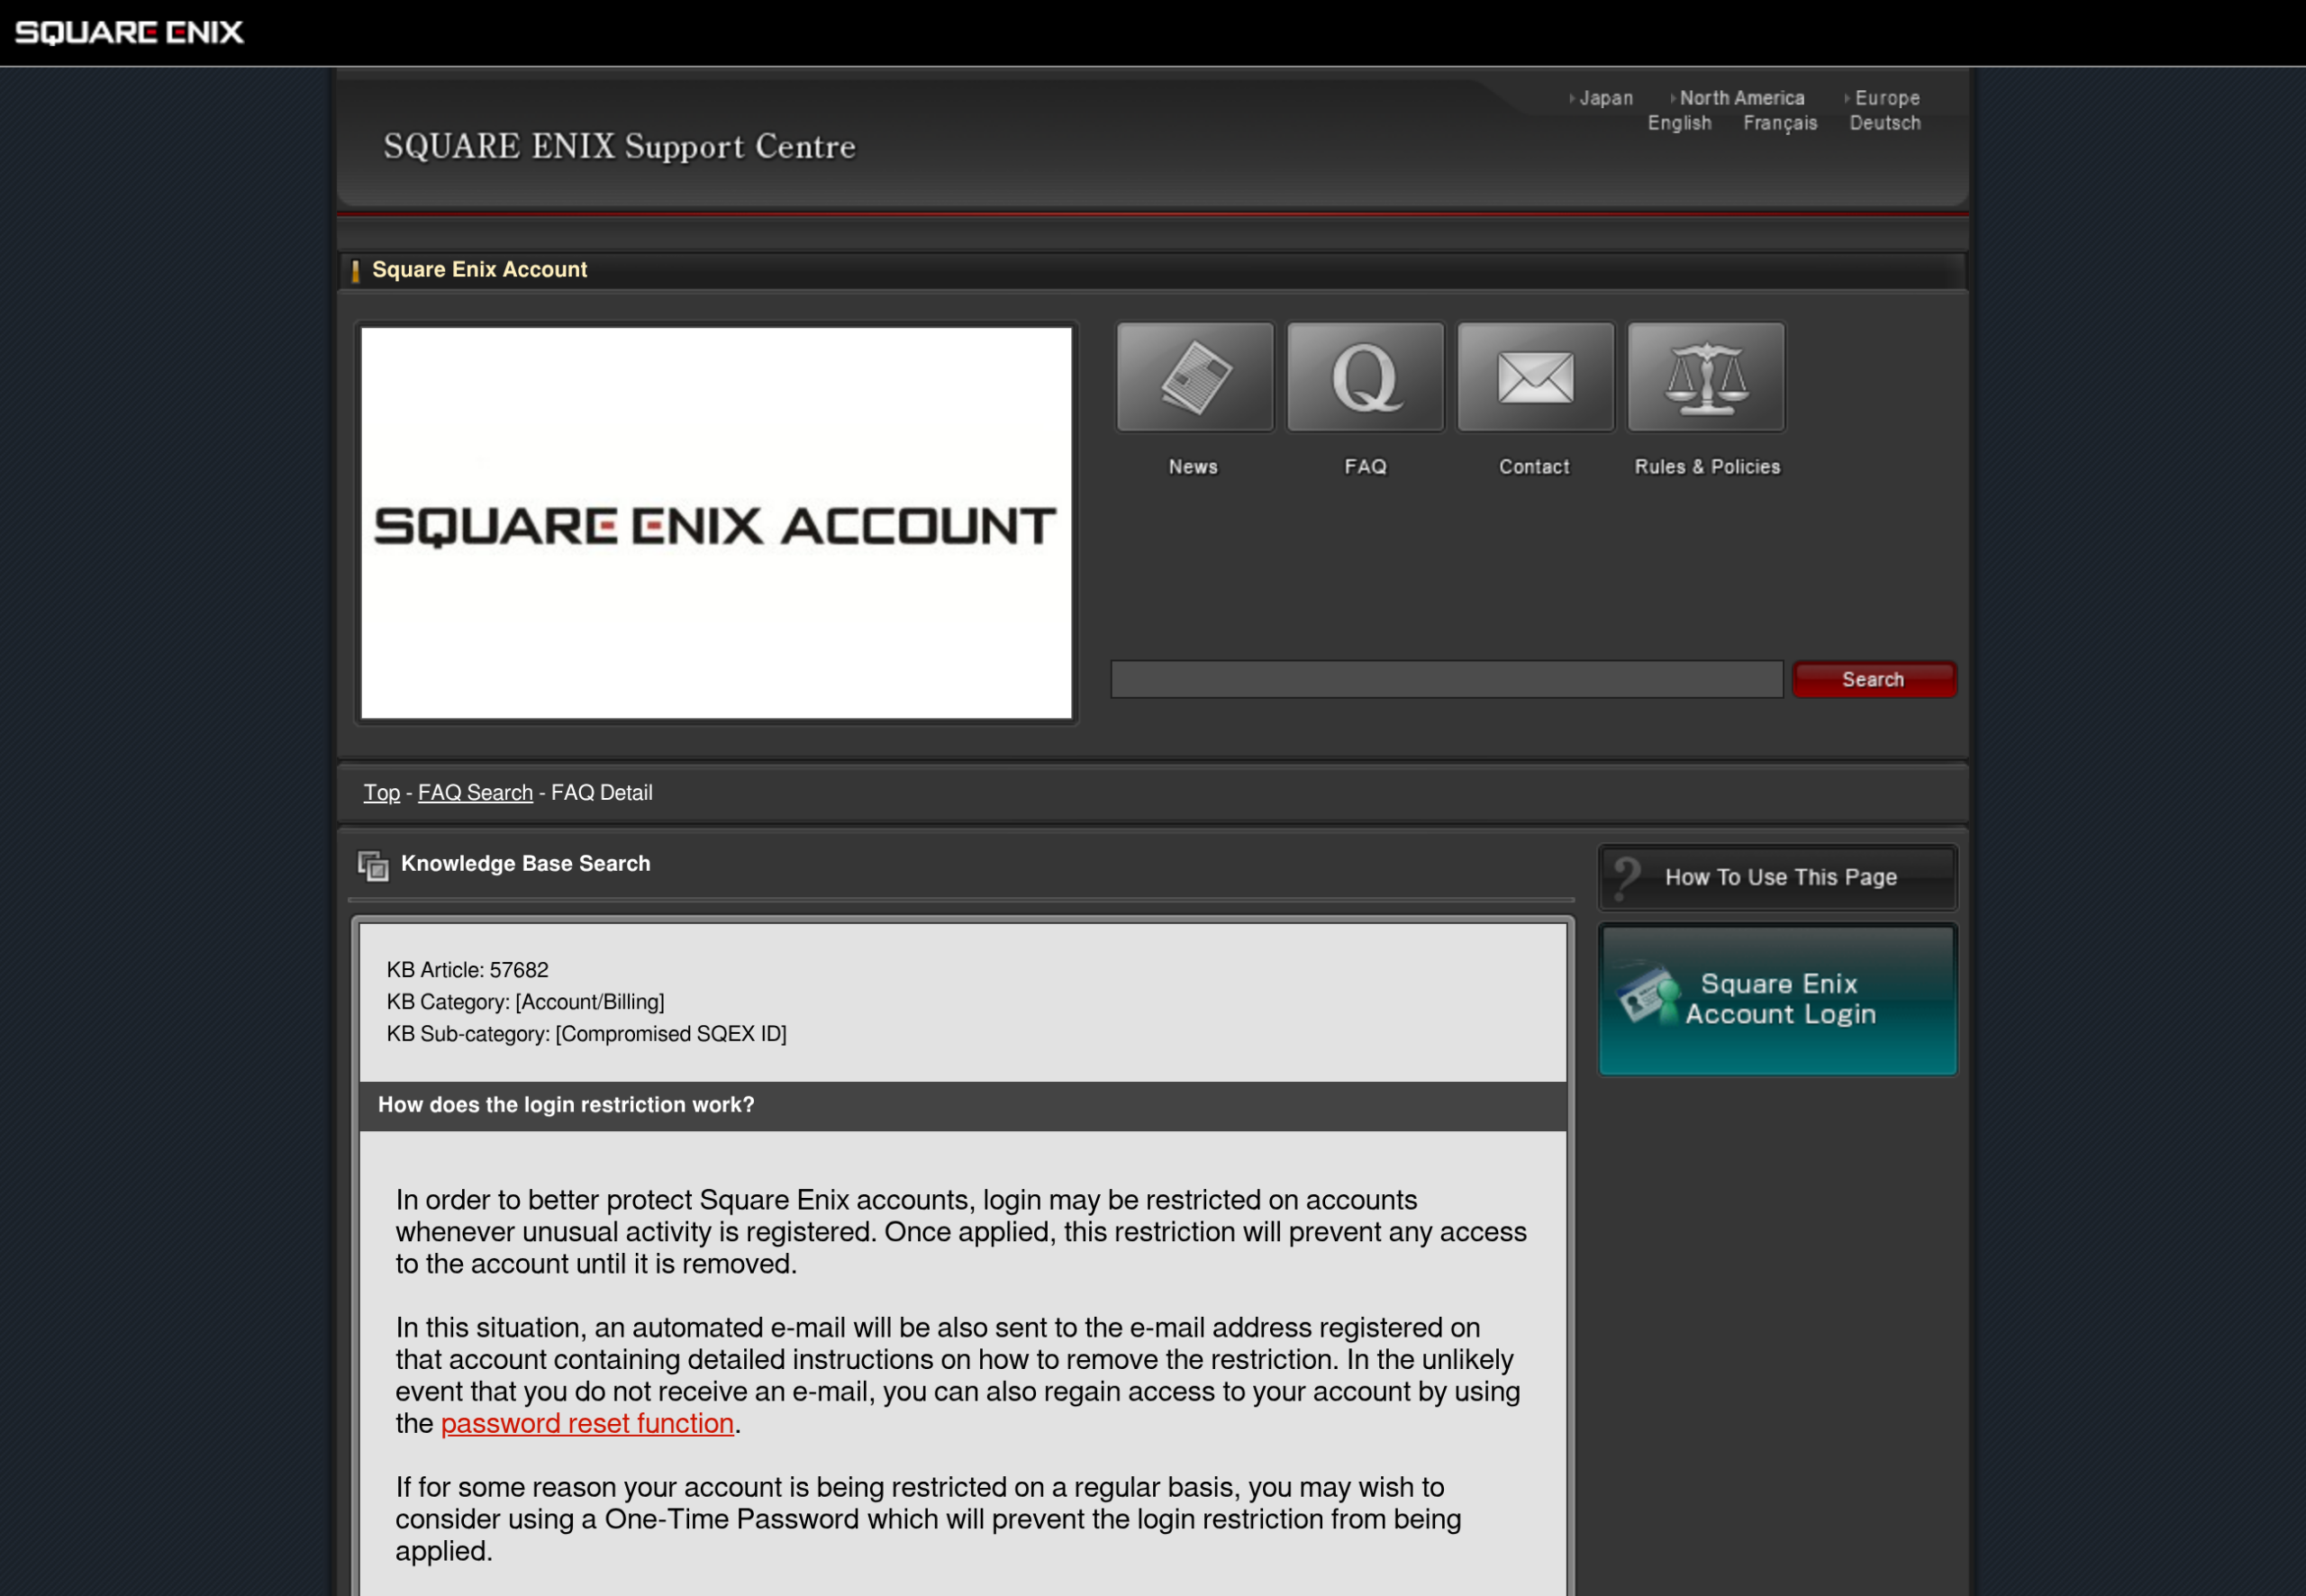Click the Square Enix Account section heading
This screenshot has height=1596, width=2306.
[x=479, y=270]
